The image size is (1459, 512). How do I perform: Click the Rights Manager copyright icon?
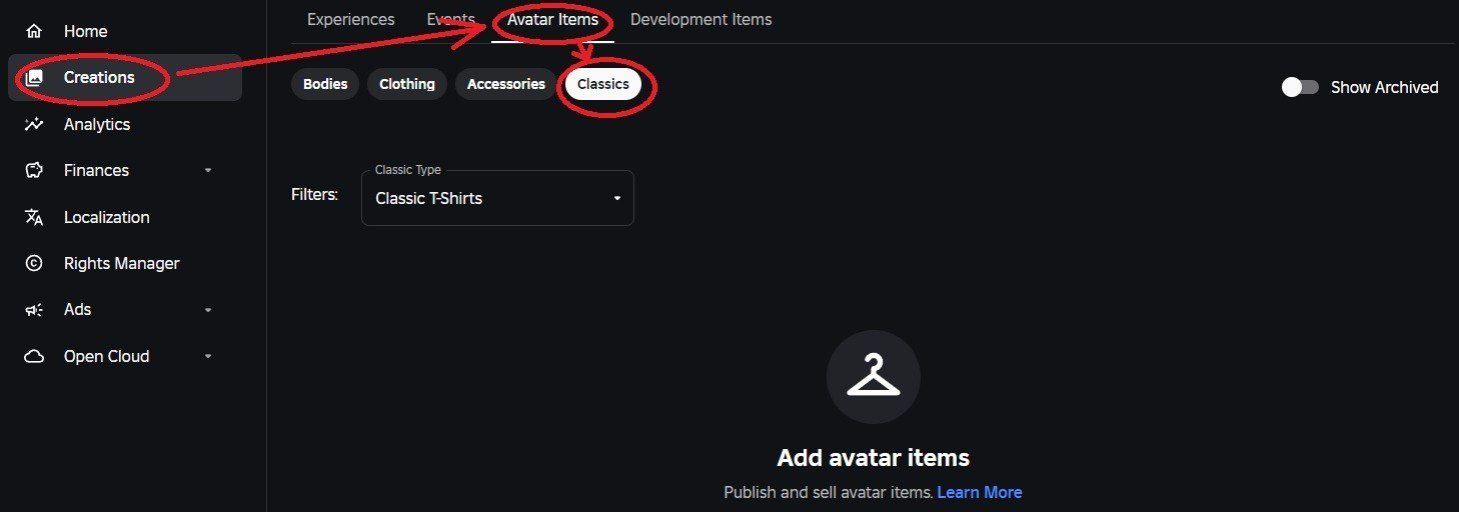point(34,264)
